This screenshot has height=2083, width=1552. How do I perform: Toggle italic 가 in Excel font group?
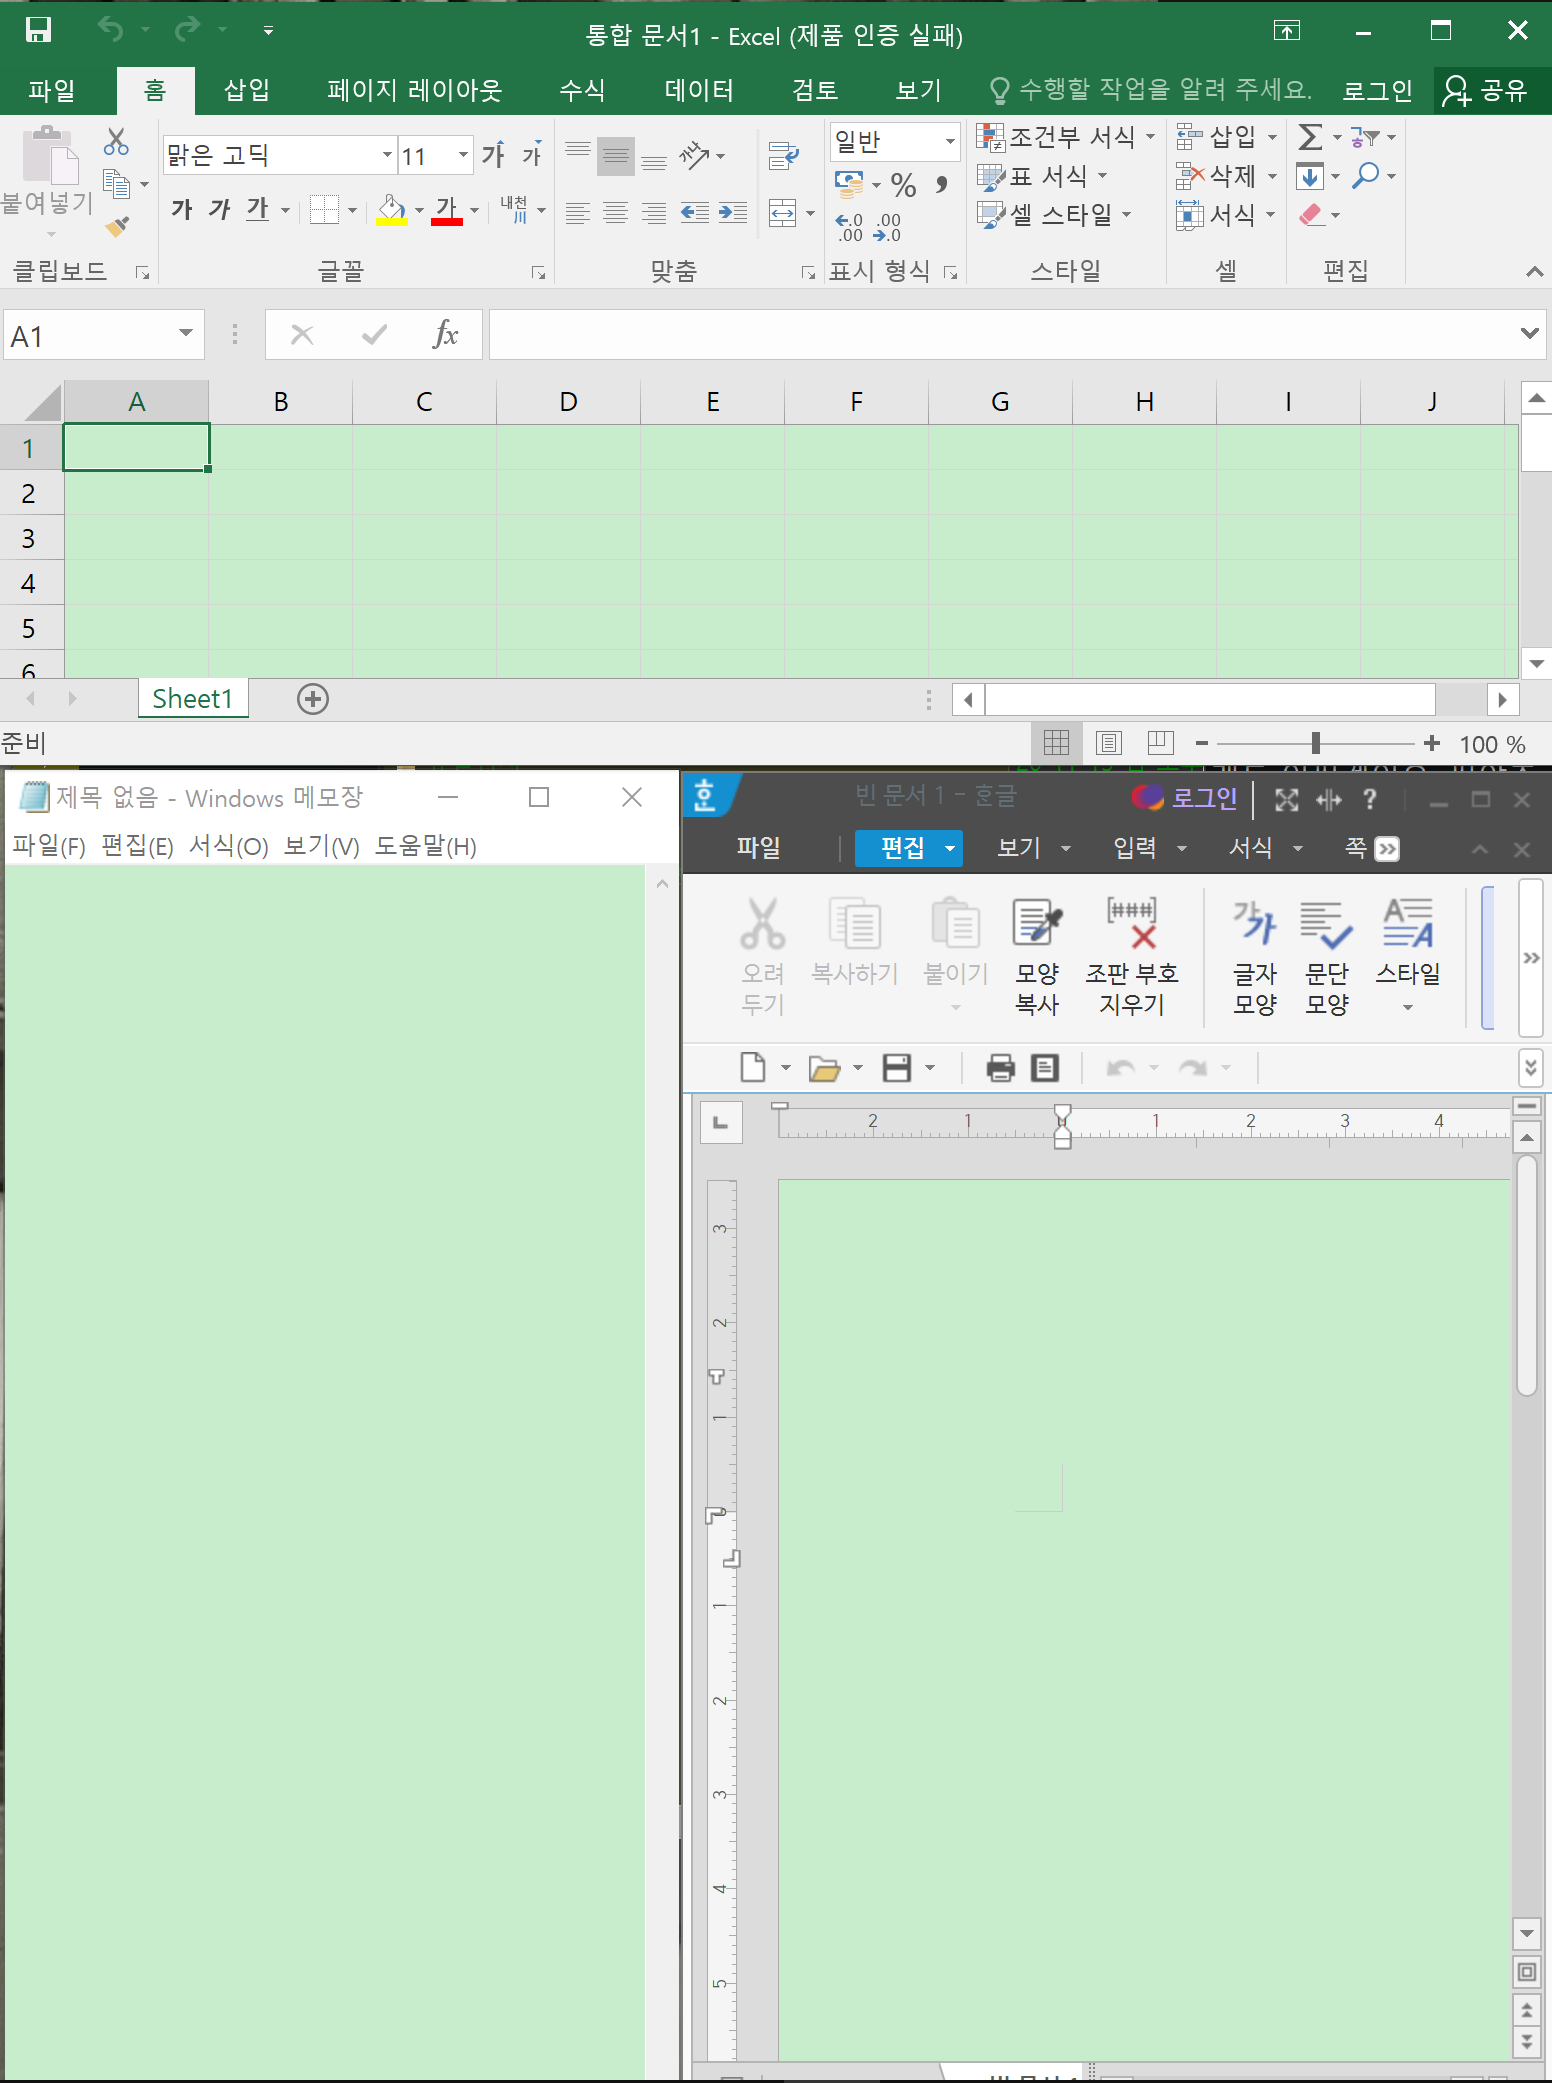(x=219, y=209)
